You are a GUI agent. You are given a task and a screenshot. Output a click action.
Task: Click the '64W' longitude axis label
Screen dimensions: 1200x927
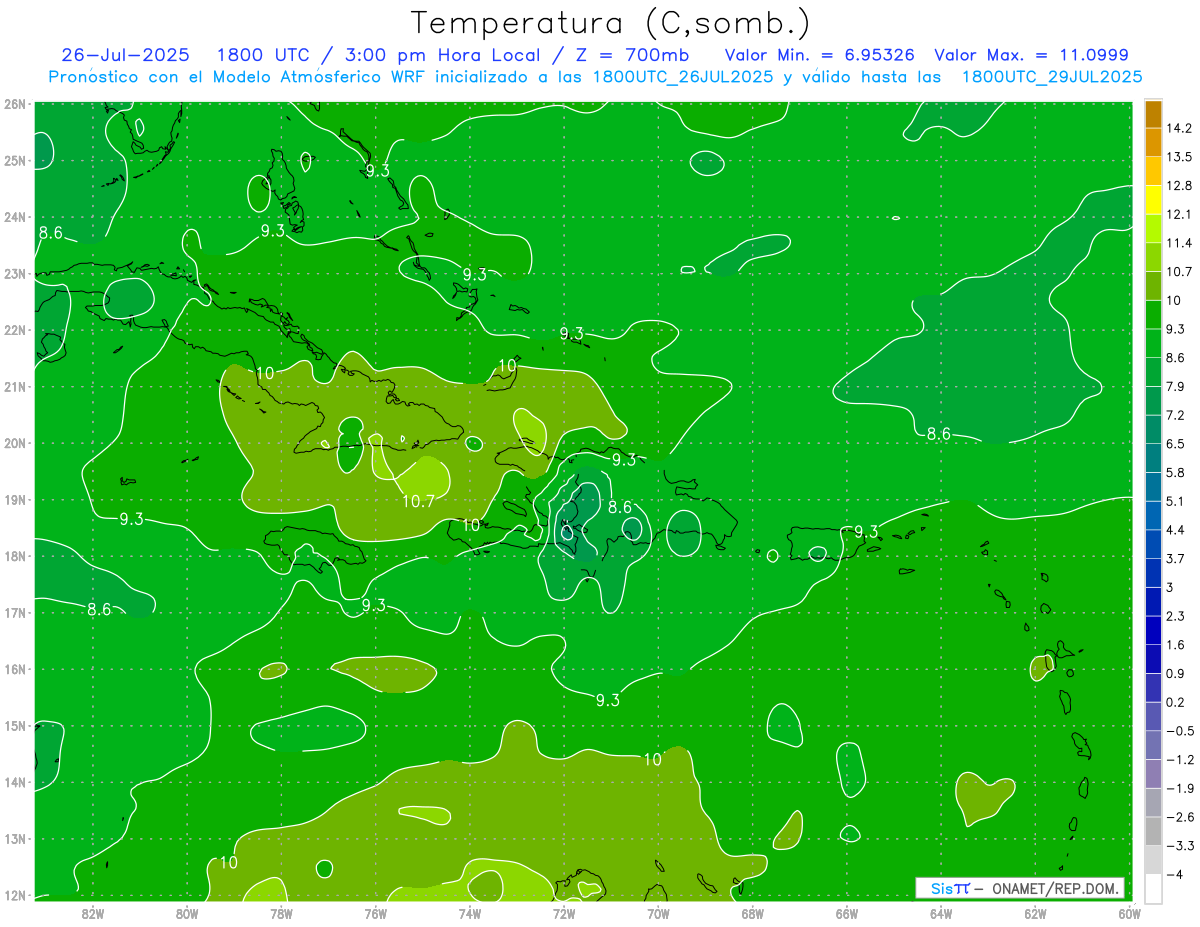tap(941, 912)
